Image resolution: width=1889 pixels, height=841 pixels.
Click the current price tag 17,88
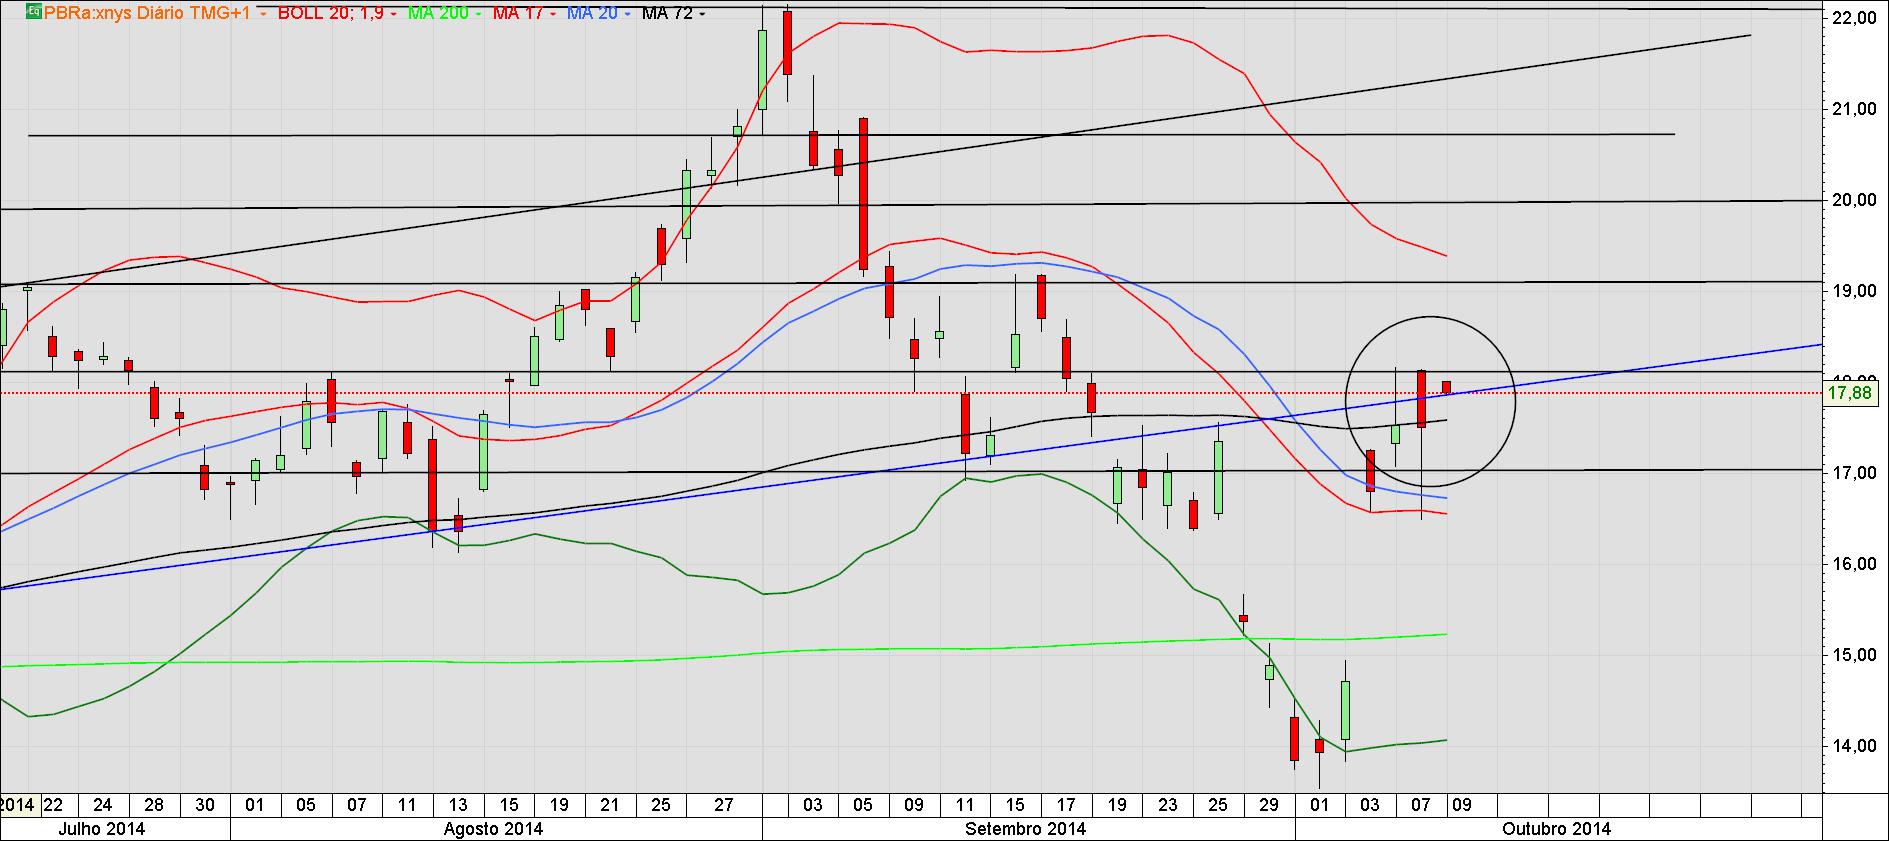pos(1849,393)
